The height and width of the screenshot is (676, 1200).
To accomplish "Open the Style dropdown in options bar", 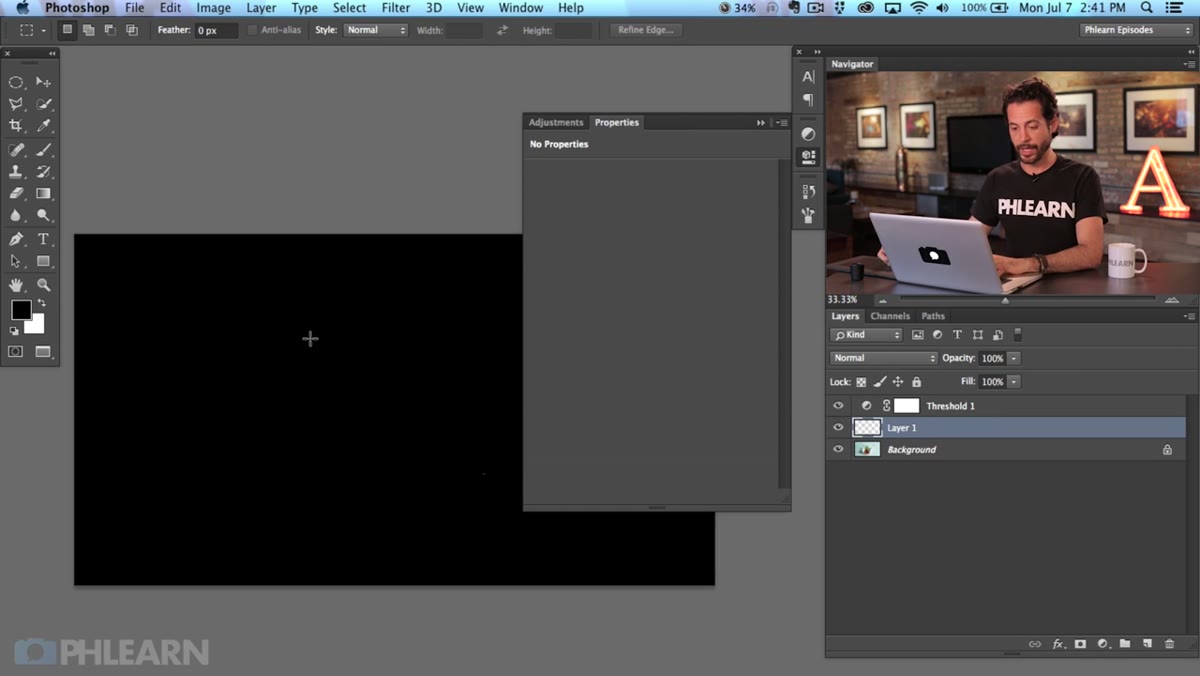I will (x=376, y=30).
